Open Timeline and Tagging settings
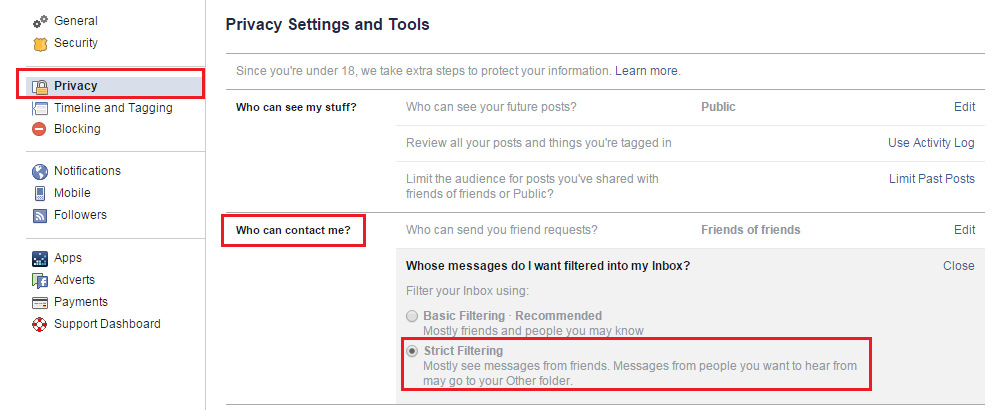 click(x=112, y=108)
